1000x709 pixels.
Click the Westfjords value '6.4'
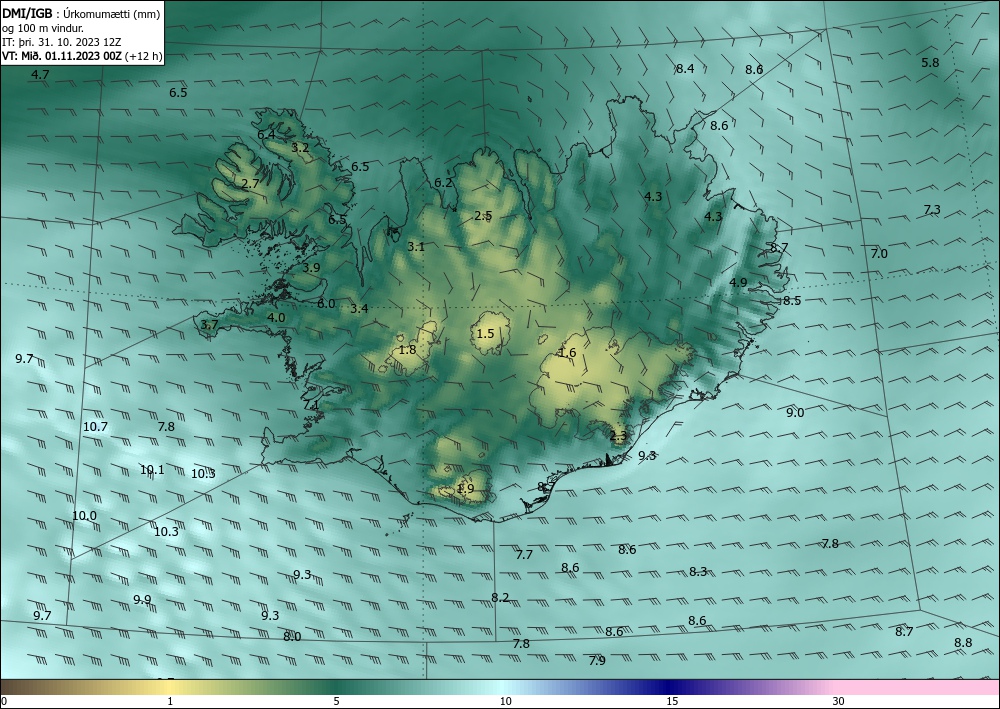tap(266, 135)
